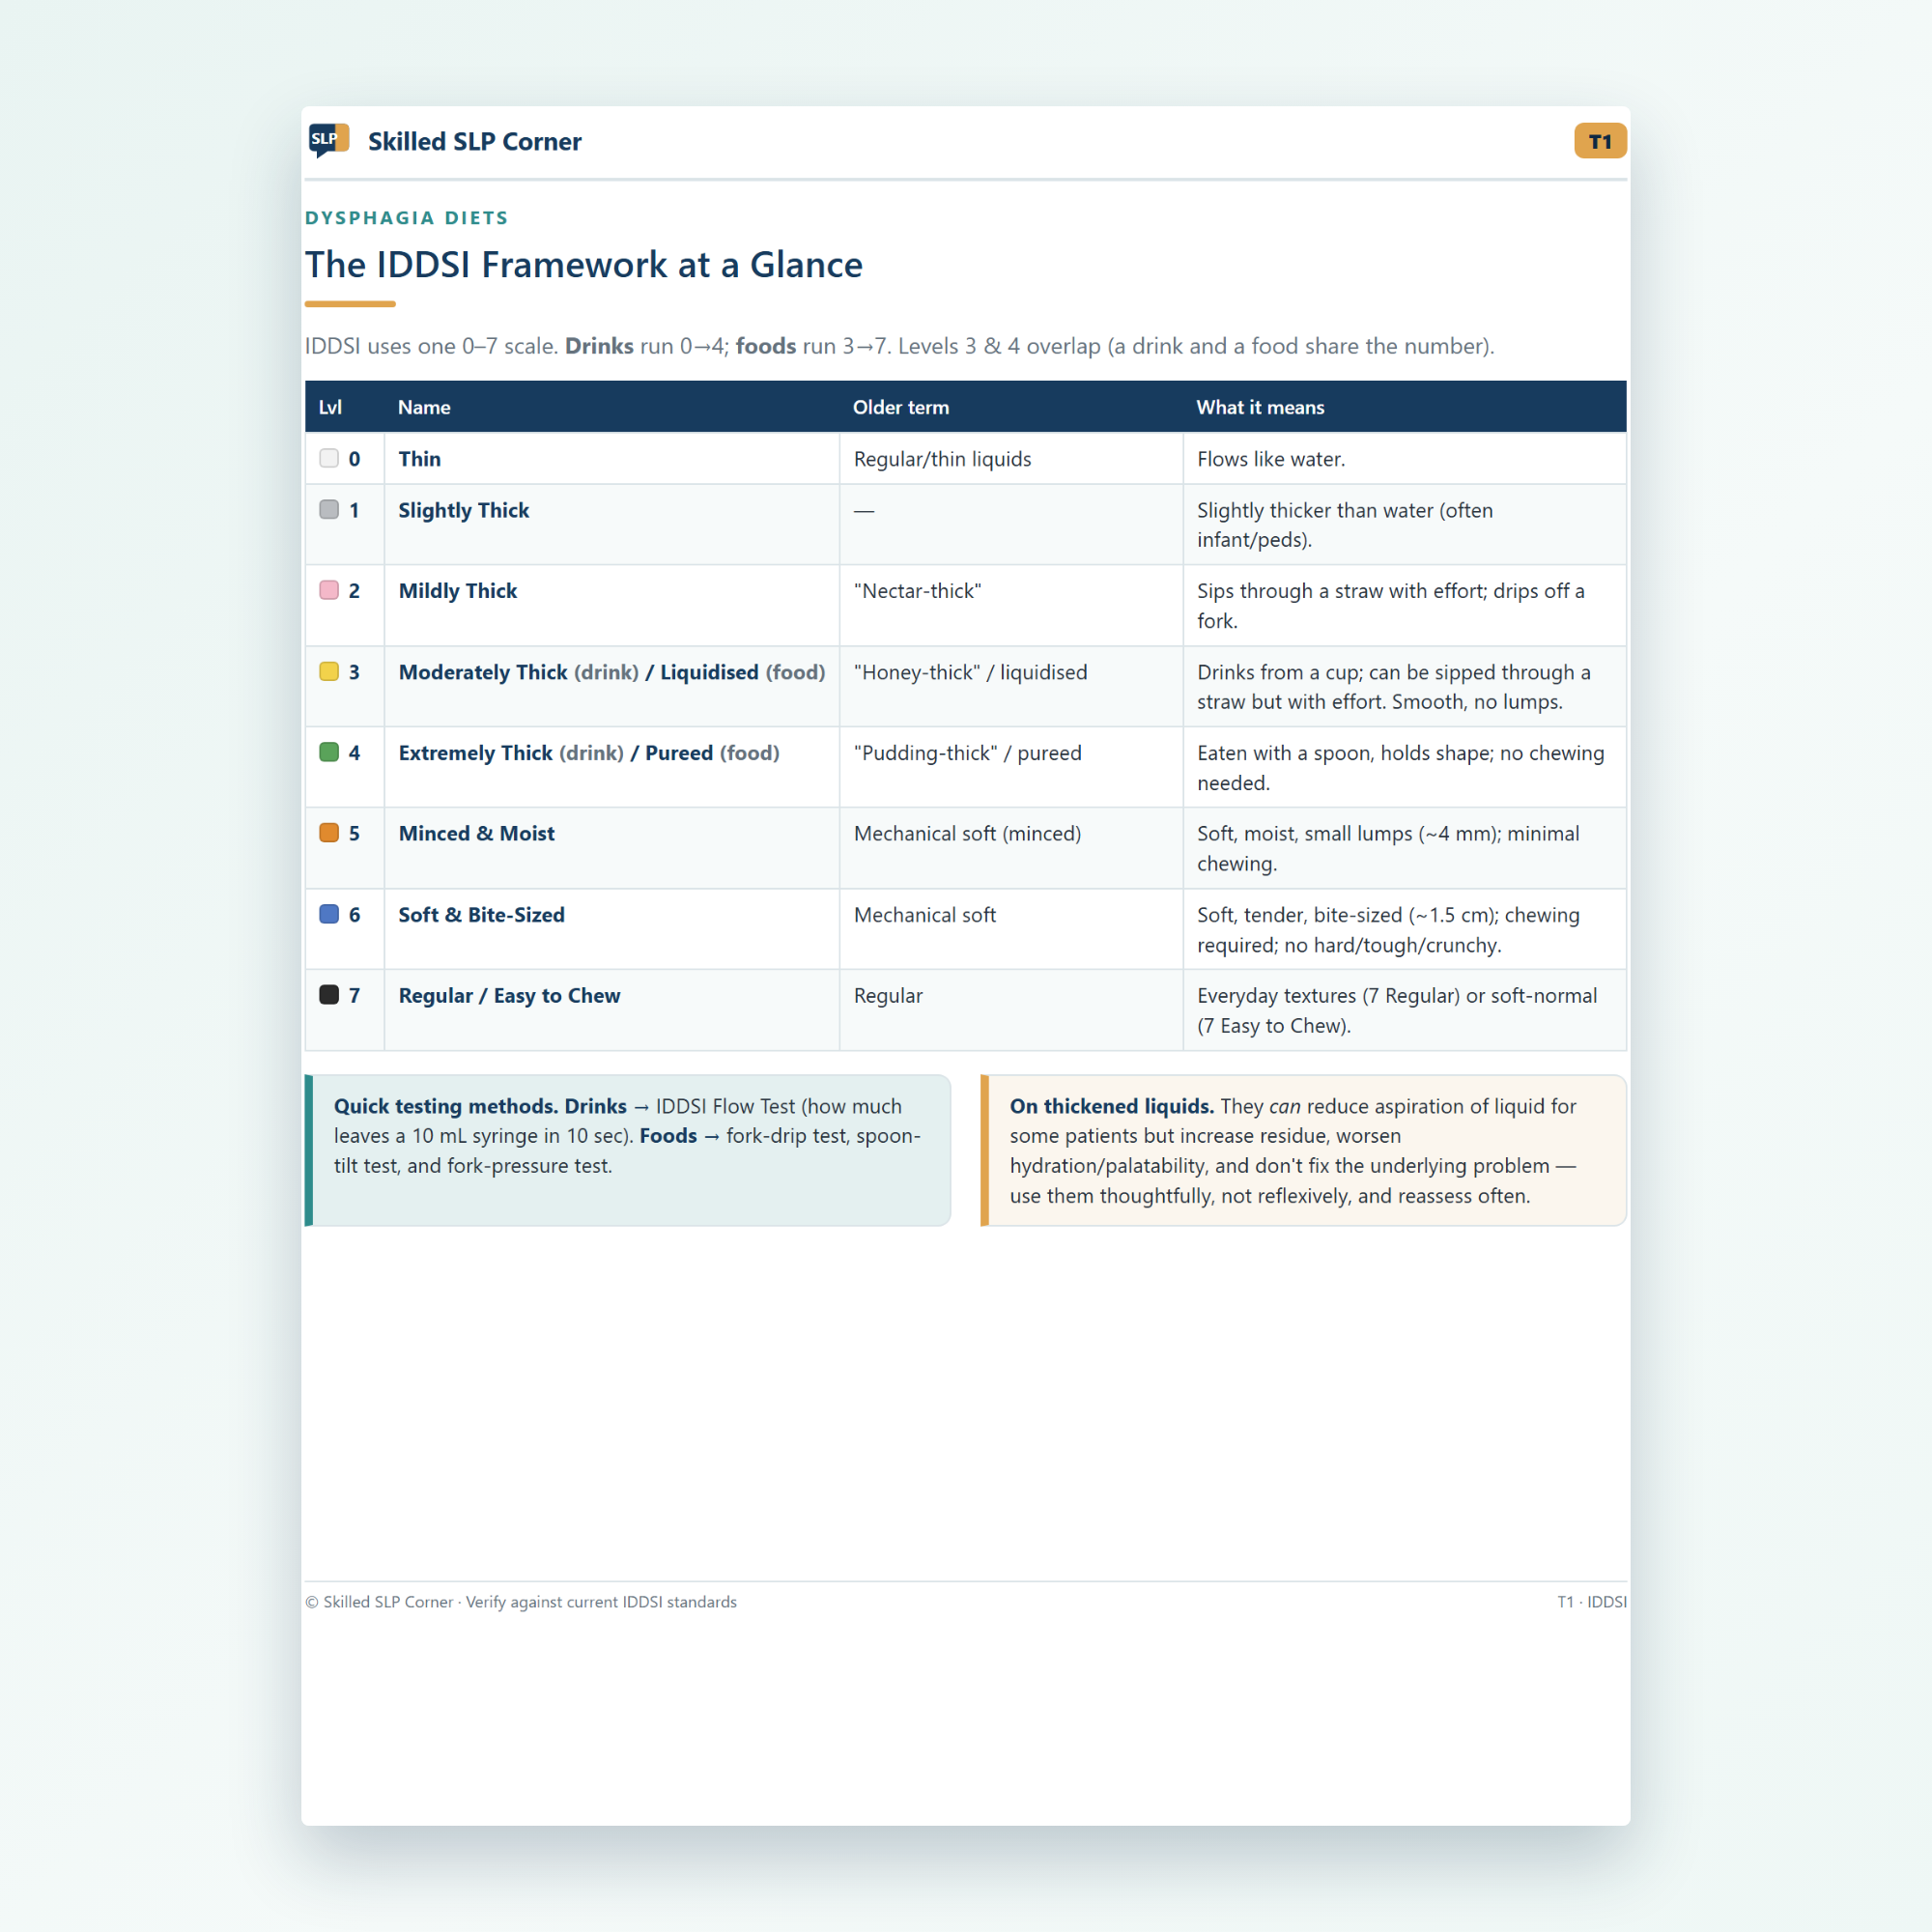Click The IDDSI Framework at a Glance heading
The height and width of the screenshot is (1932, 1932).
584,265
